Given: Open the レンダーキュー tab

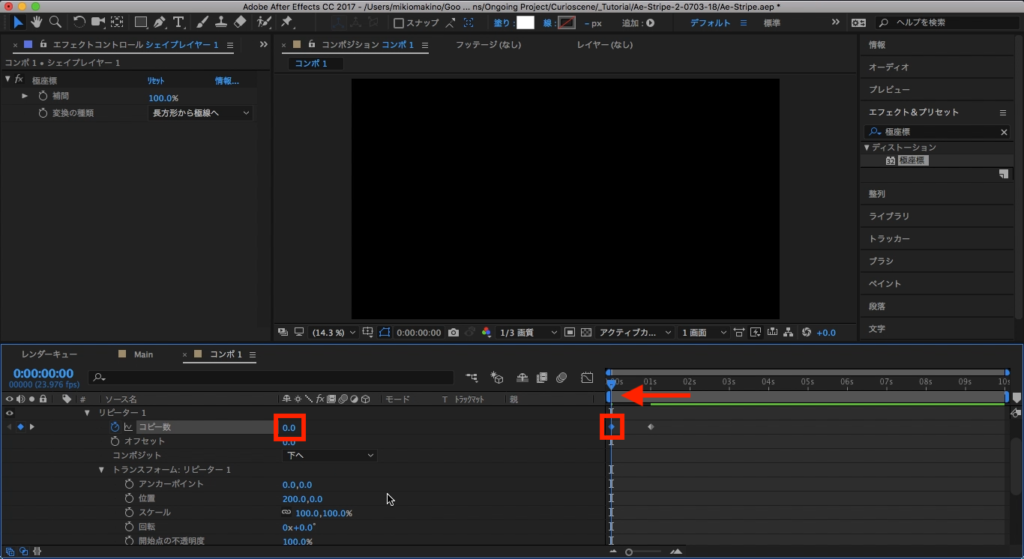Looking at the screenshot, I should [x=49, y=354].
